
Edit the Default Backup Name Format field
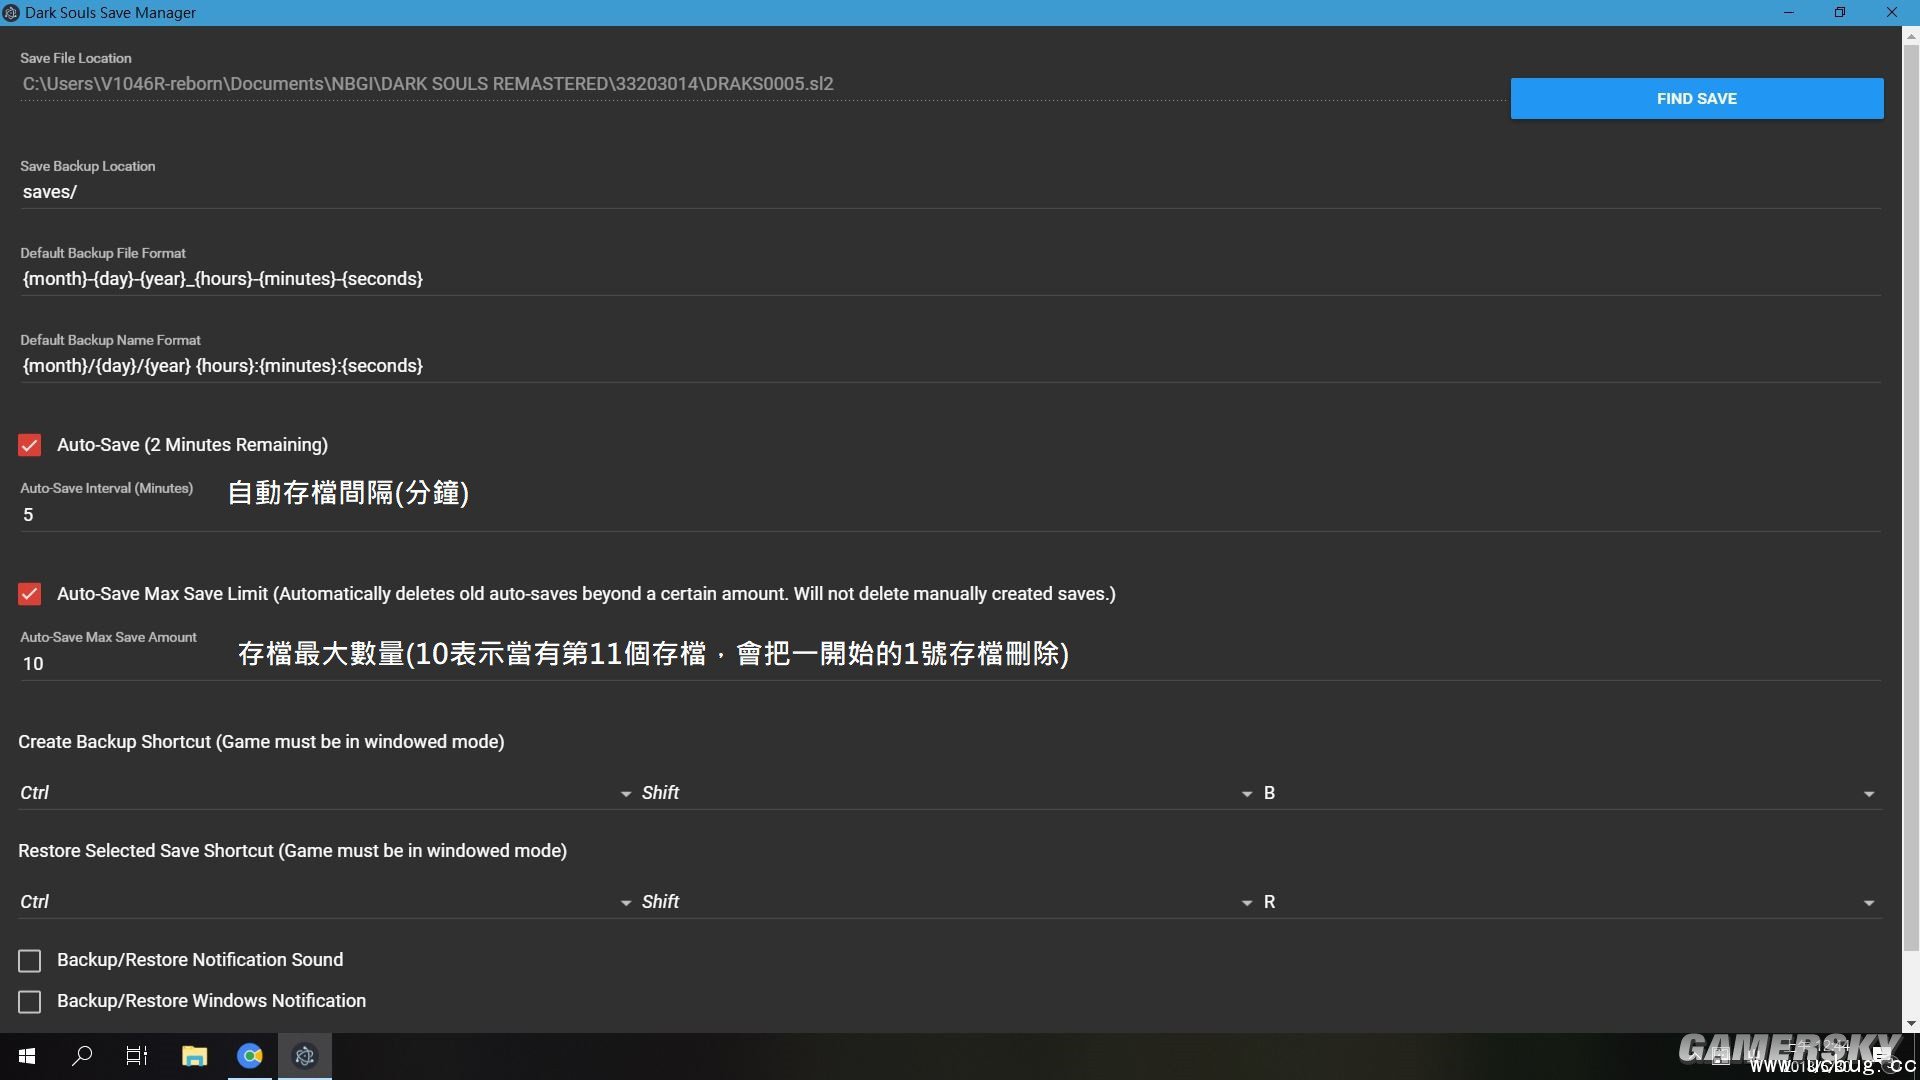(950, 366)
